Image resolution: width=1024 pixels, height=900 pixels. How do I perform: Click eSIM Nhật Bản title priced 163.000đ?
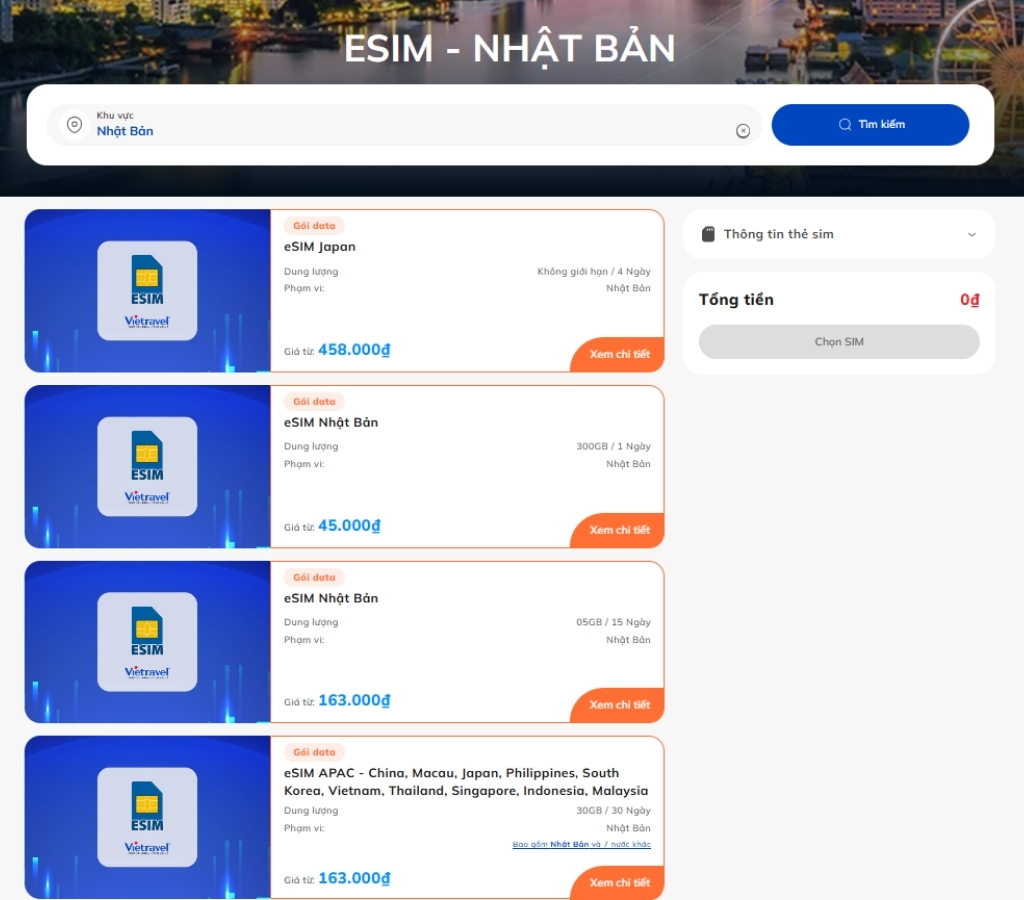coord(330,598)
